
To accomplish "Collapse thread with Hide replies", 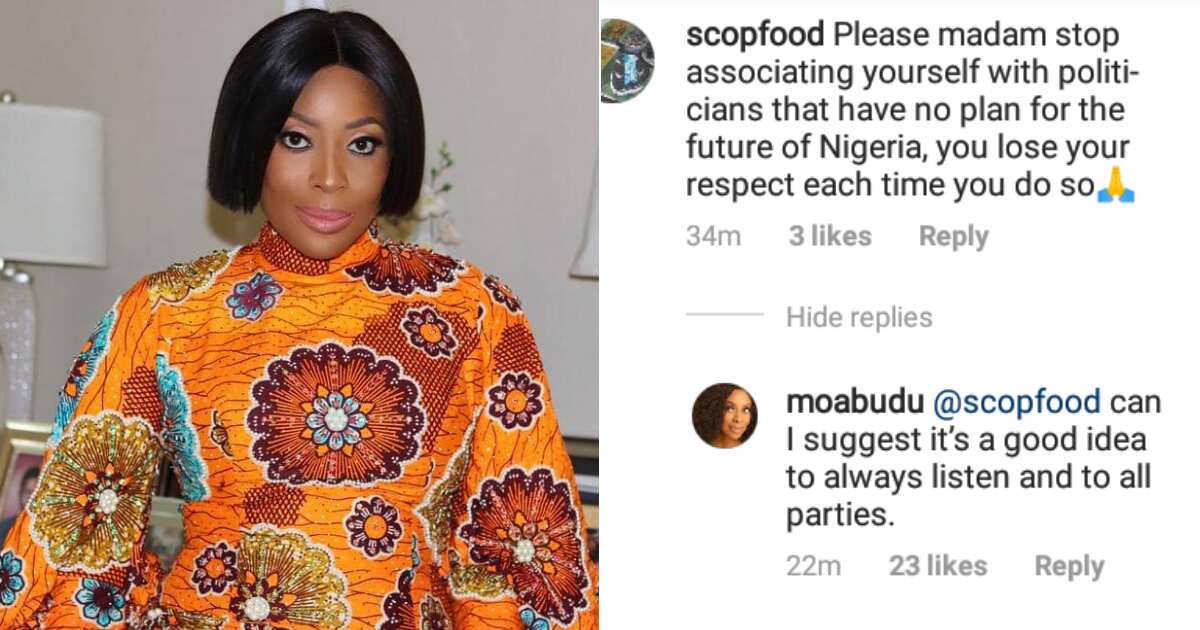I will click(859, 318).
